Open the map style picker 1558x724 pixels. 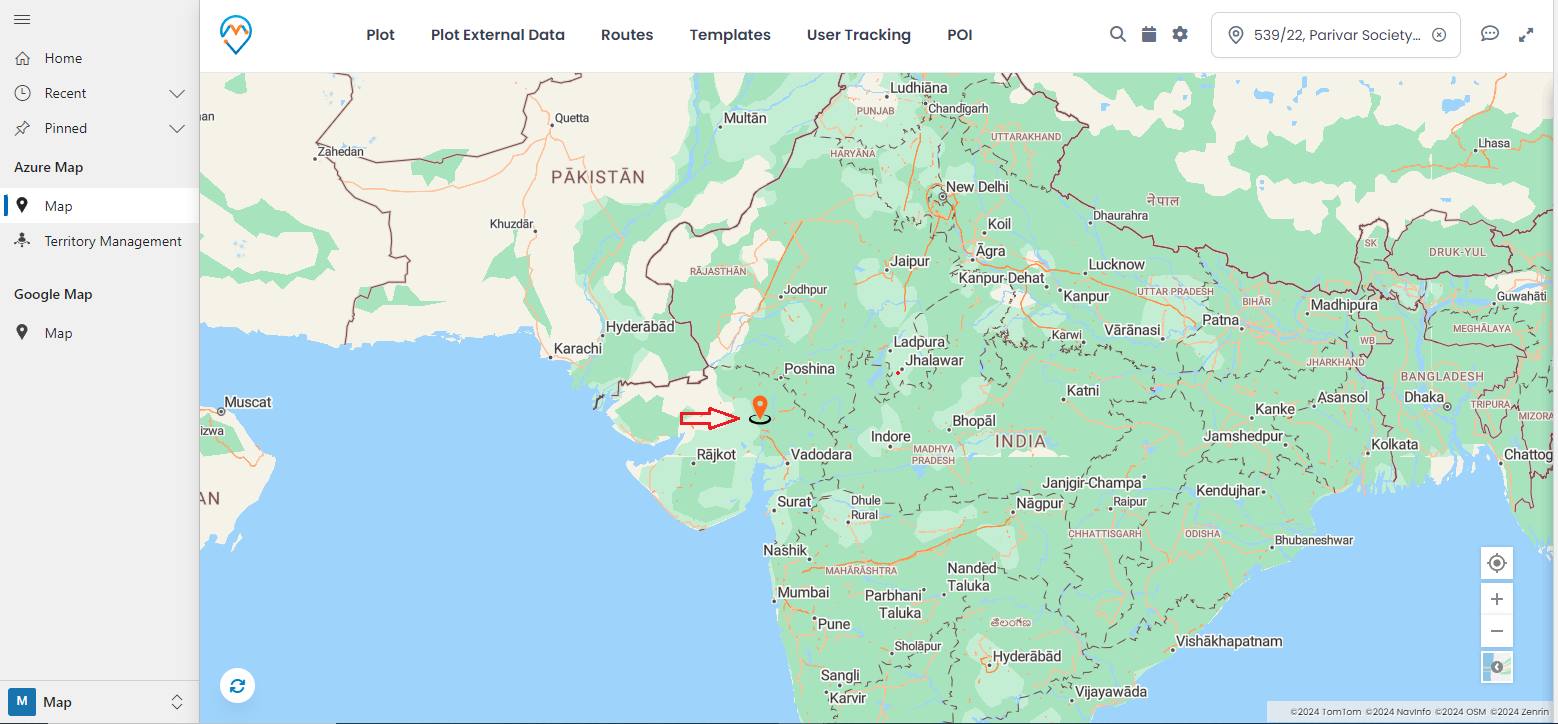1497,667
